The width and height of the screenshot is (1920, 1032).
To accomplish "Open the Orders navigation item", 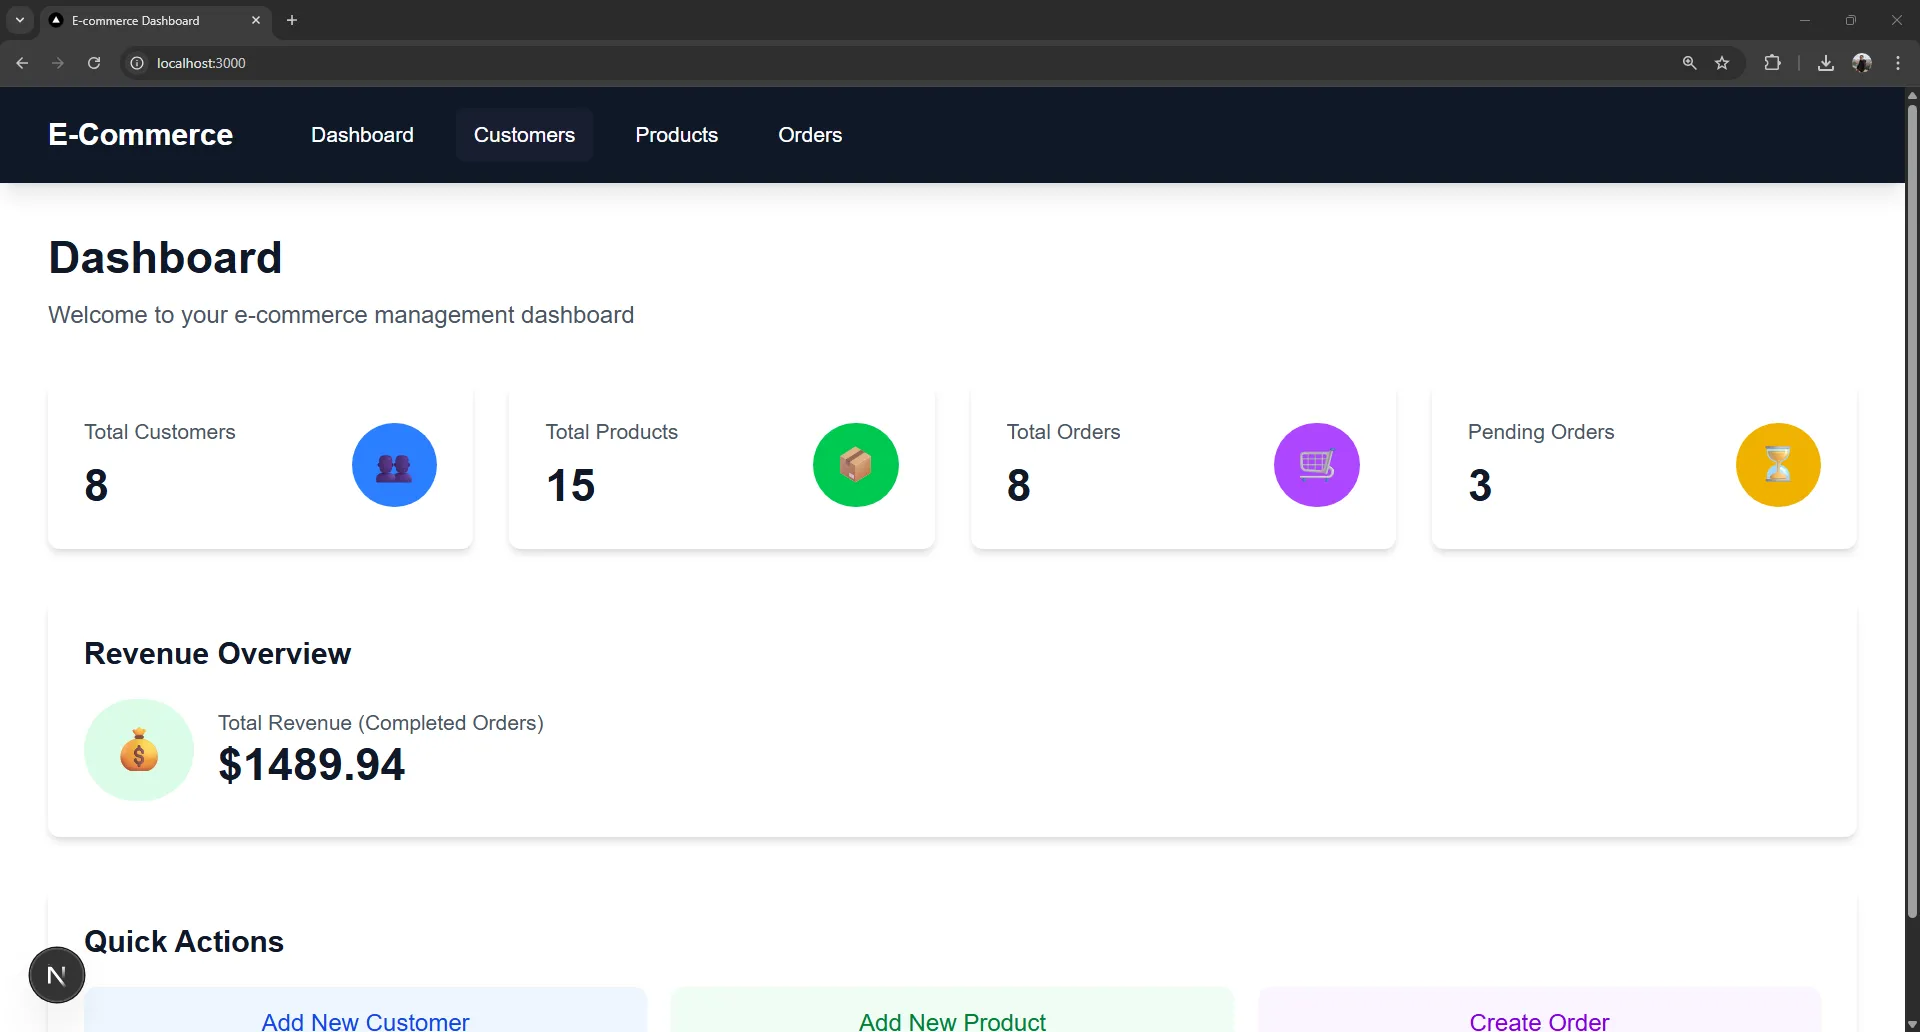I will [x=810, y=134].
